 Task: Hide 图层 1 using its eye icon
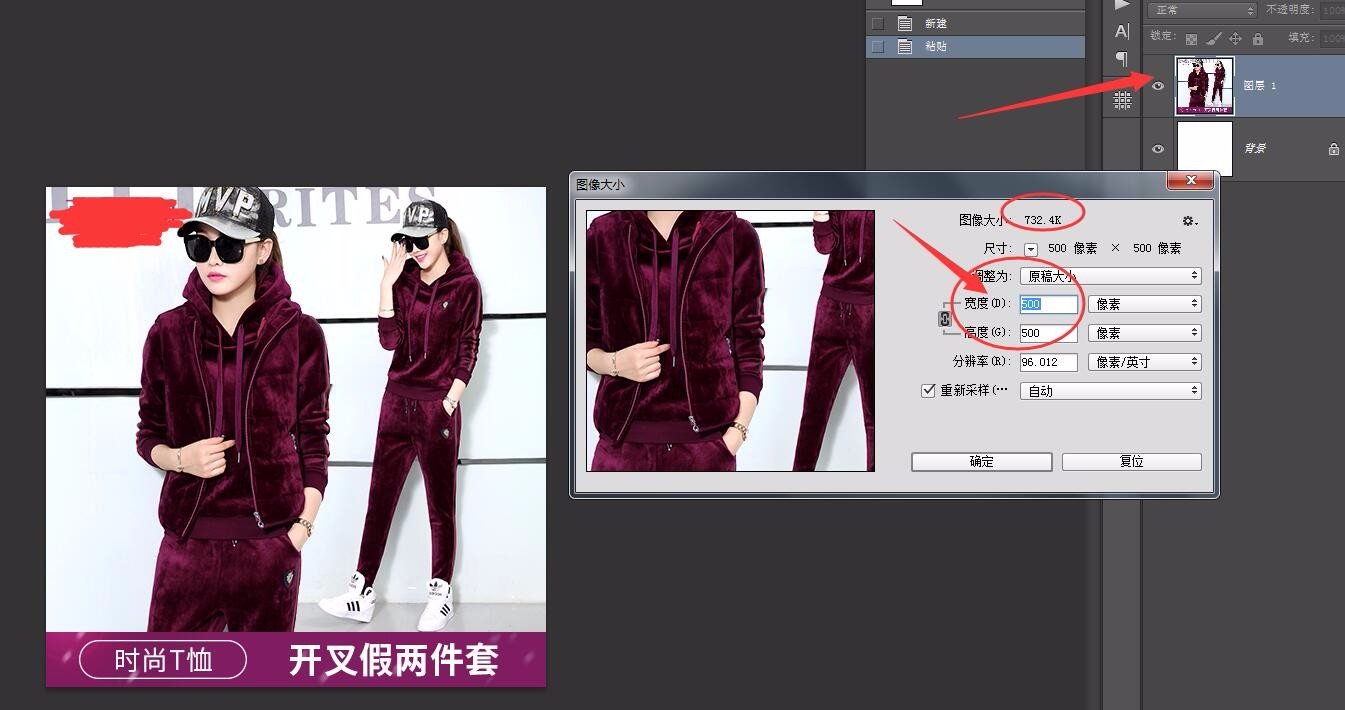(x=1158, y=86)
